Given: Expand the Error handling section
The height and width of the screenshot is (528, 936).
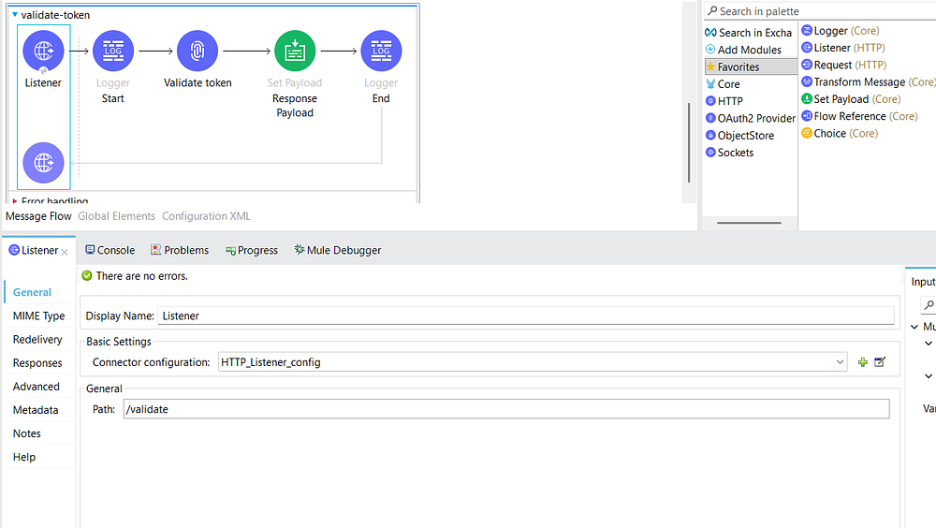Looking at the screenshot, I should [x=14, y=201].
